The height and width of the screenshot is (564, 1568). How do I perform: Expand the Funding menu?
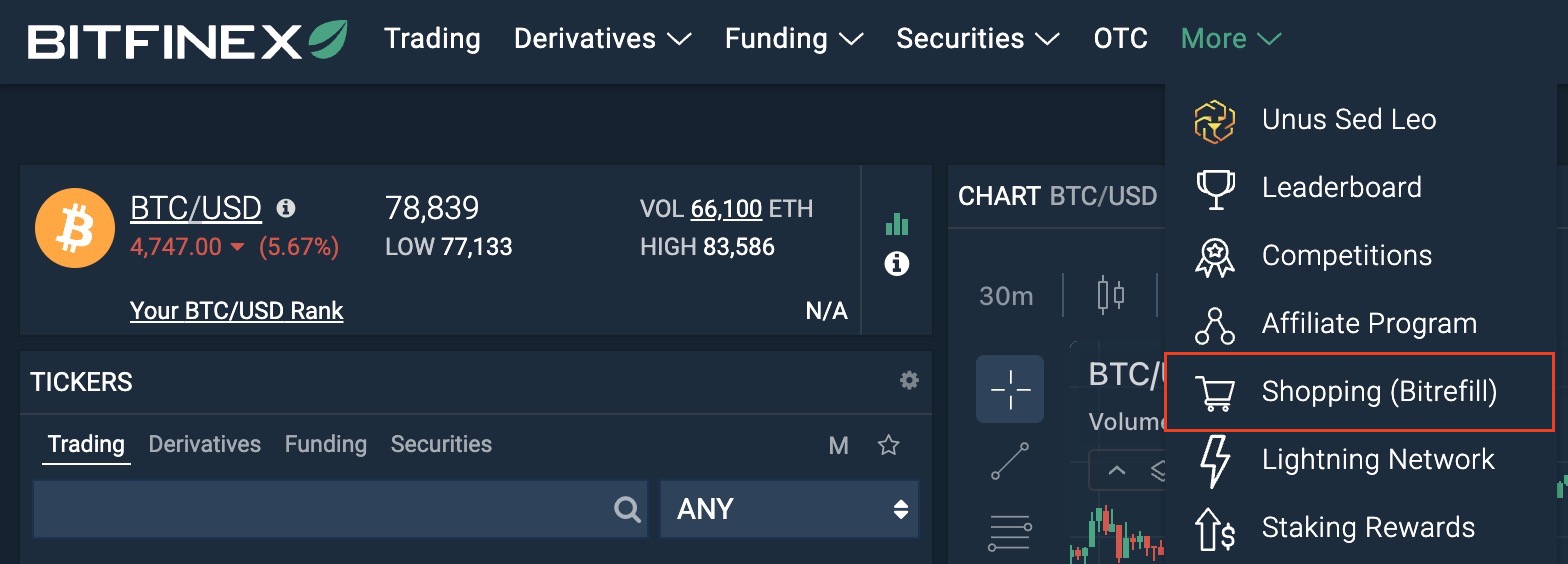794,39
